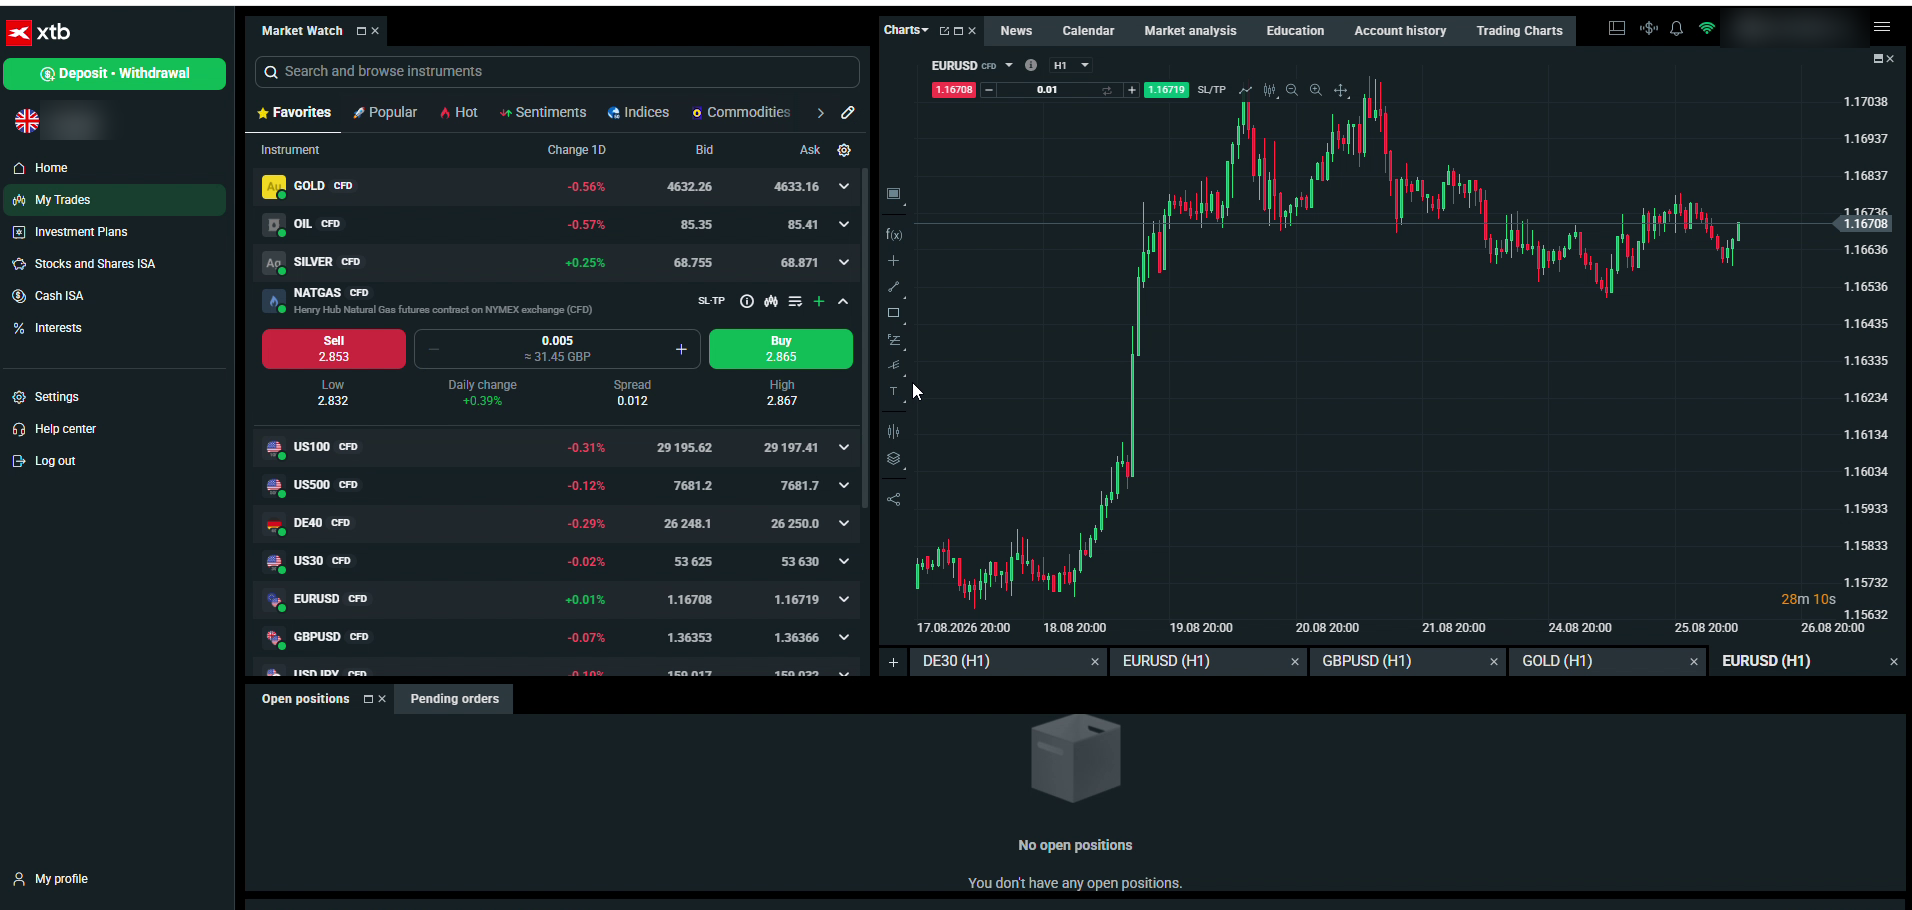Screen dimensions: 1912x910
Task: Open the layers icon in chart sidebar
Action: (x=894, y=459)
